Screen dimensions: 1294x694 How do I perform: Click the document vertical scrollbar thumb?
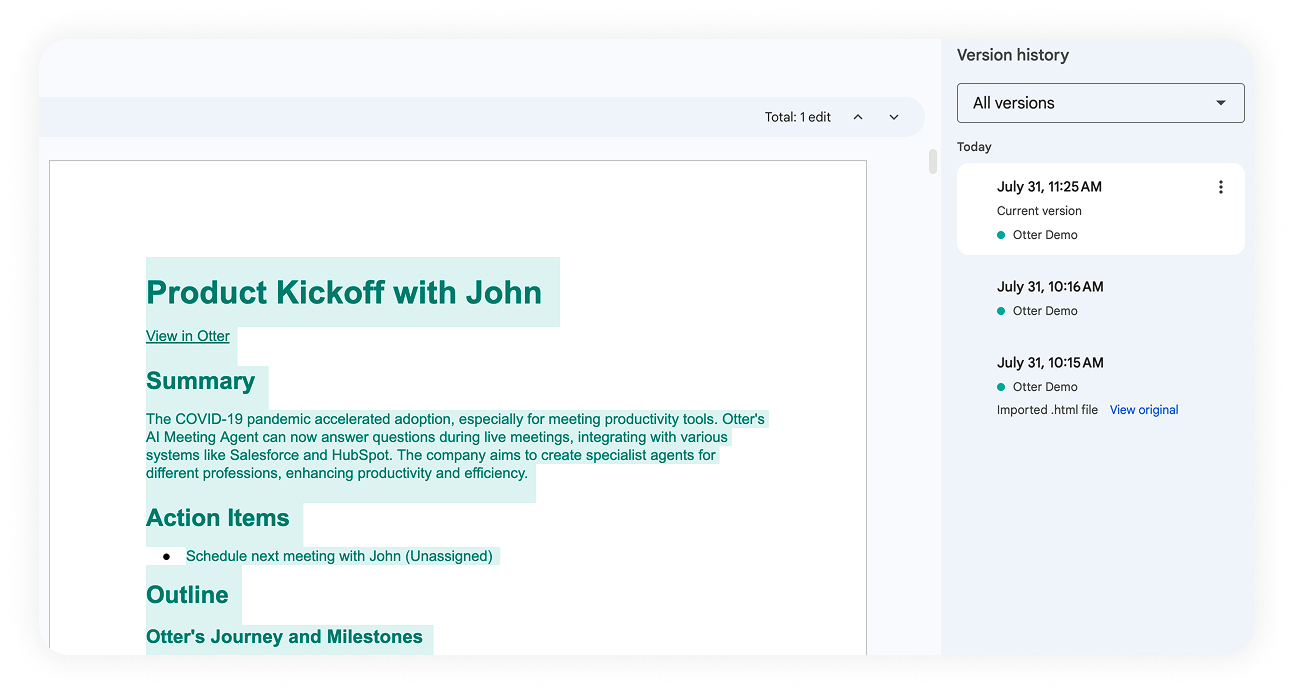[x=933, y=162]
